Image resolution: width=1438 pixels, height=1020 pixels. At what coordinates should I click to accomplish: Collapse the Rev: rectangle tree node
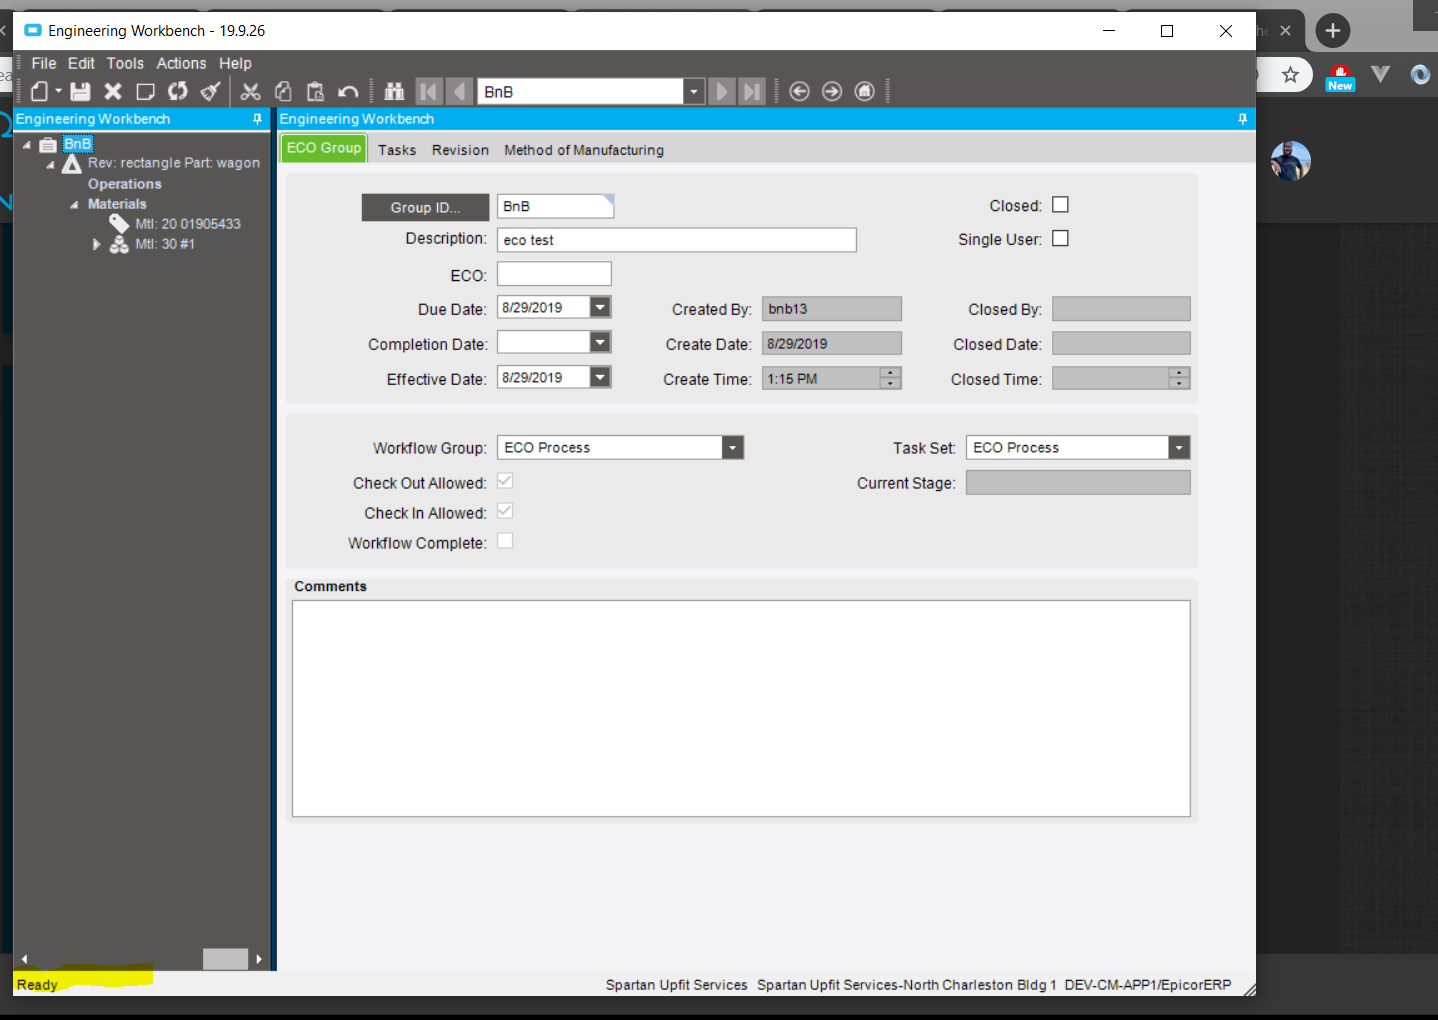[x=50, y=165]
